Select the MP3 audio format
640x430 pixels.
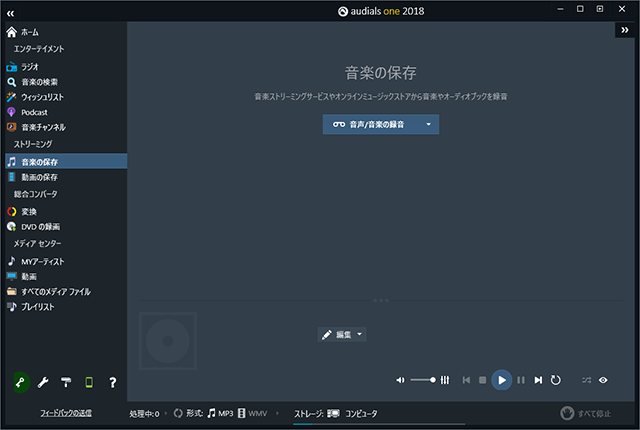[x=220, y=413]
